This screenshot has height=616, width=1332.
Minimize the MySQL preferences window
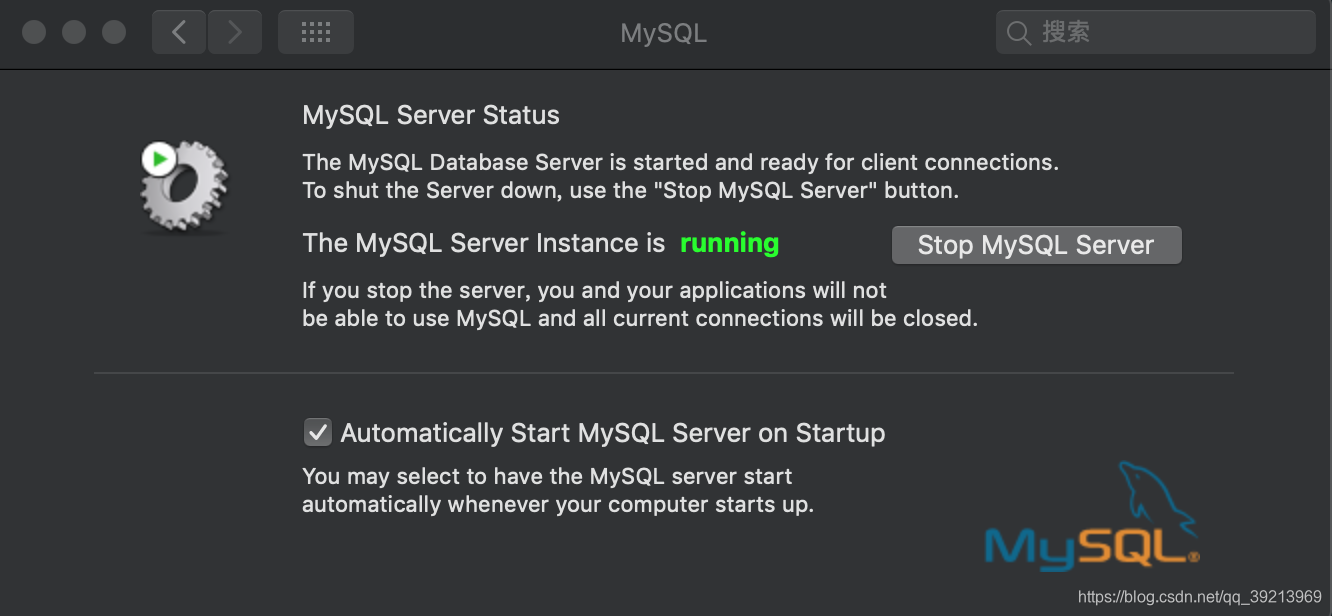(74, 32)
